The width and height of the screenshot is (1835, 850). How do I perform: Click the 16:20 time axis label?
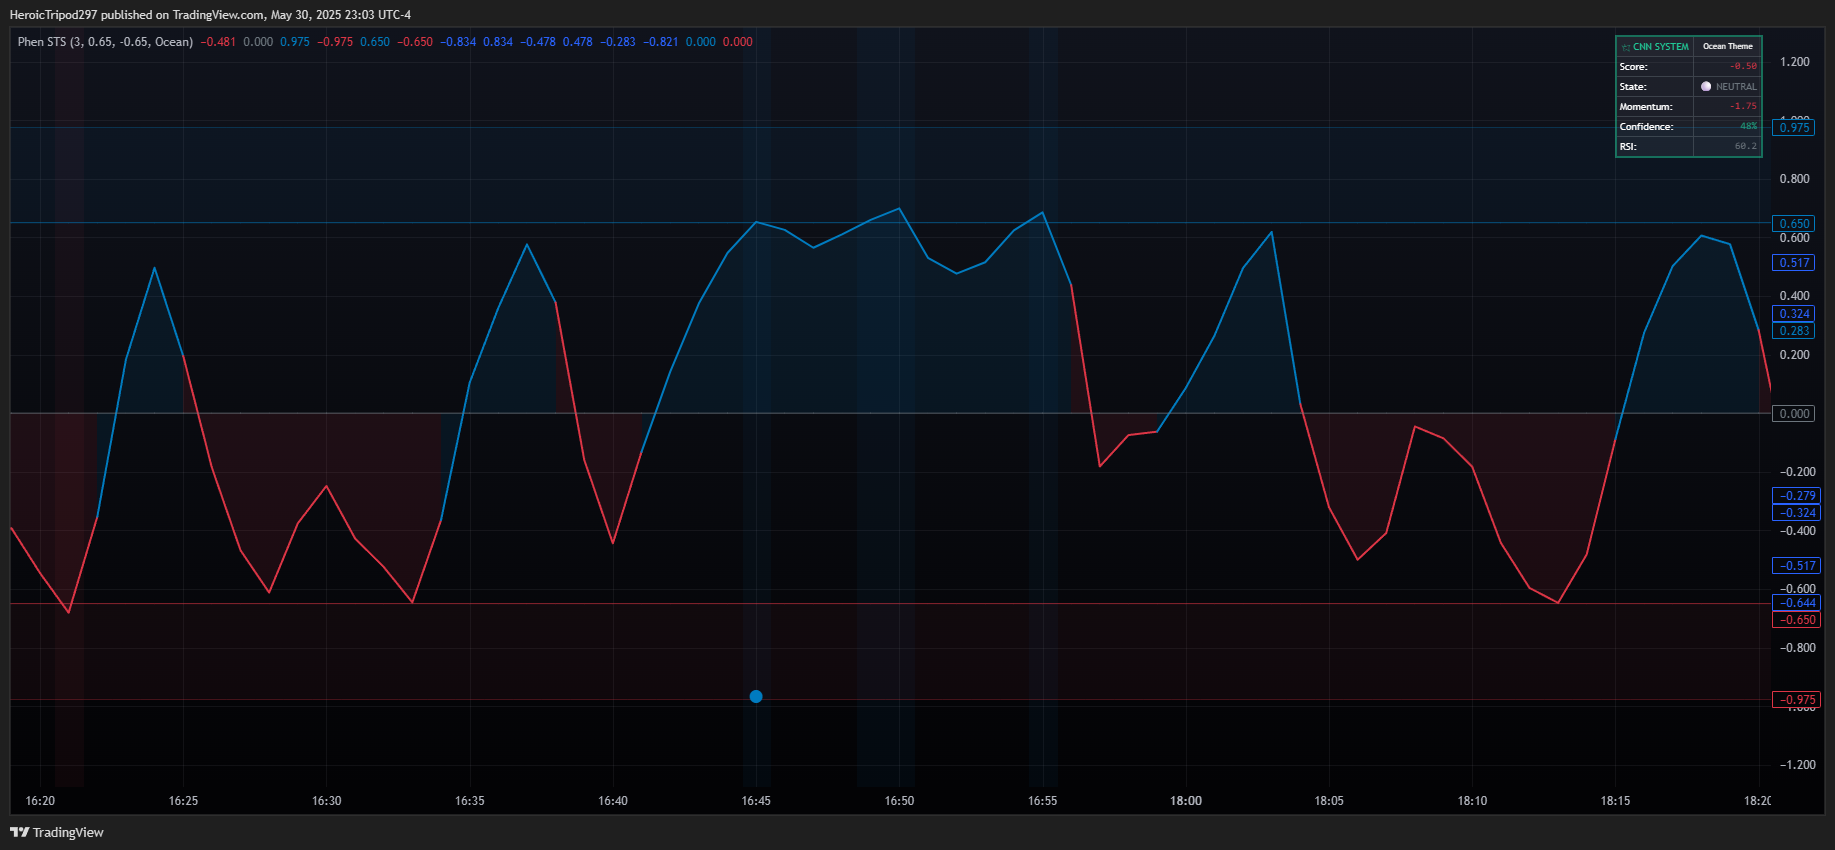click(40, 801)
